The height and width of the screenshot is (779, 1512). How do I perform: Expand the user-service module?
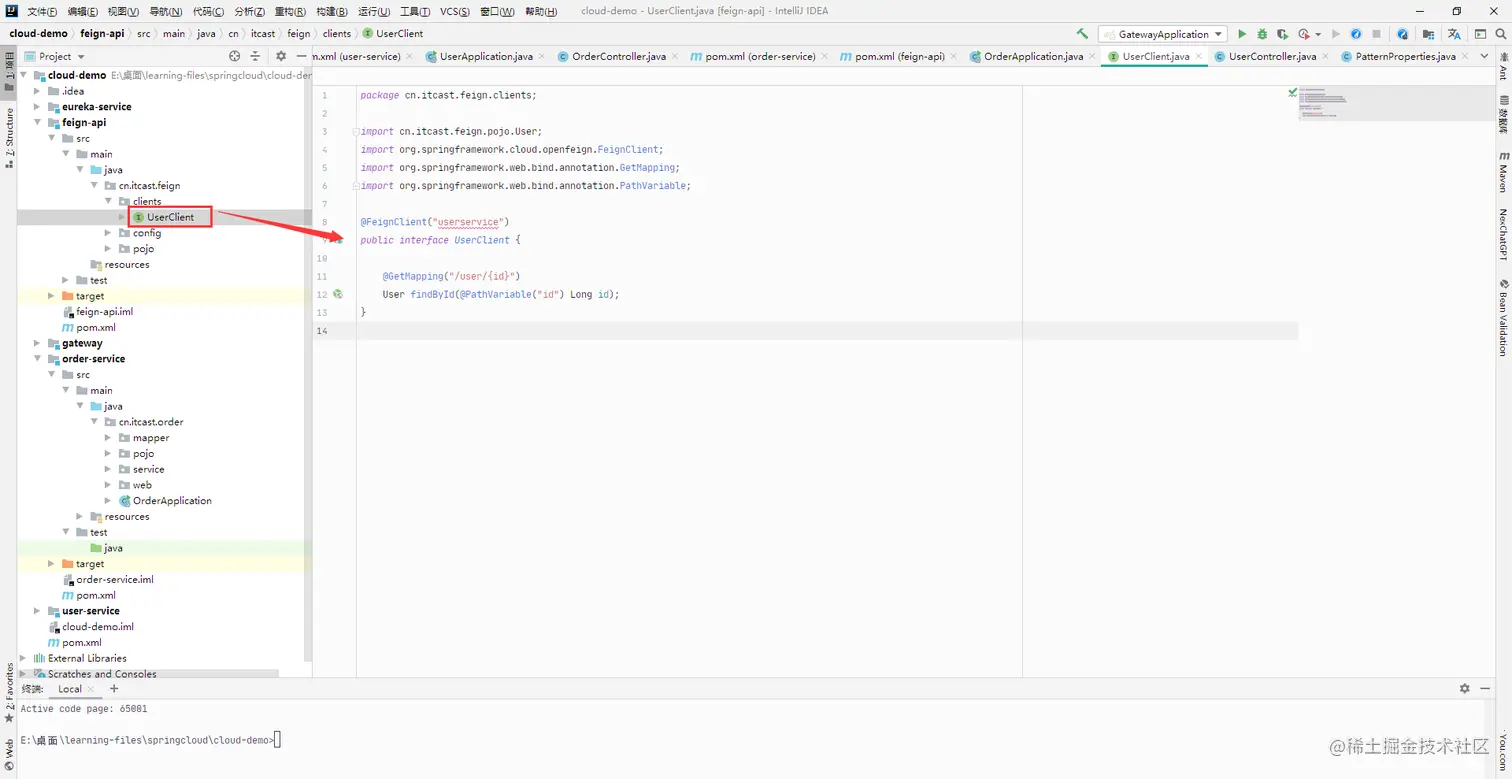[x=38, y=611]
